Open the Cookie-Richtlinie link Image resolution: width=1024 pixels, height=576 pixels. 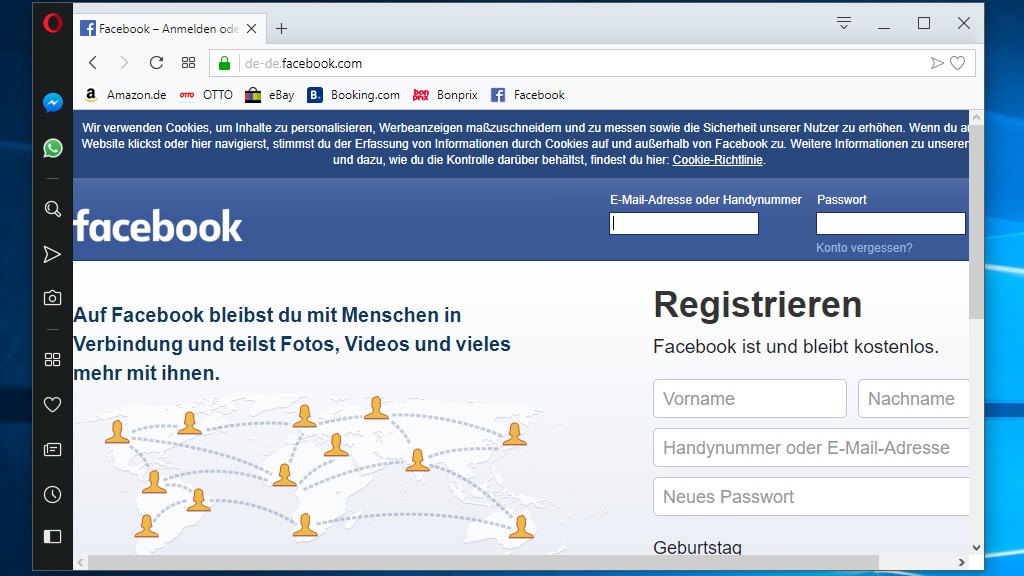(717, 160)
